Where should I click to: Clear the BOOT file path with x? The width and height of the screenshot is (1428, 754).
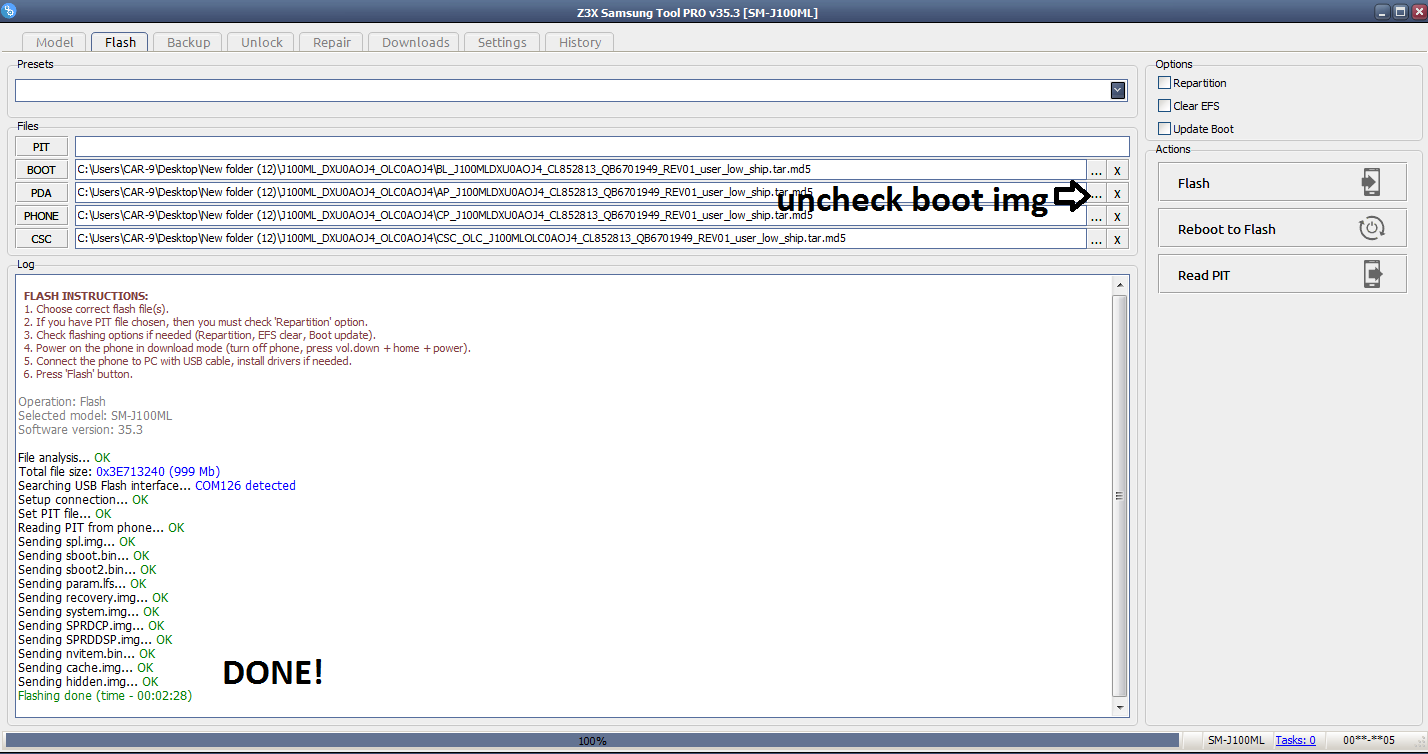[1118, 170]
